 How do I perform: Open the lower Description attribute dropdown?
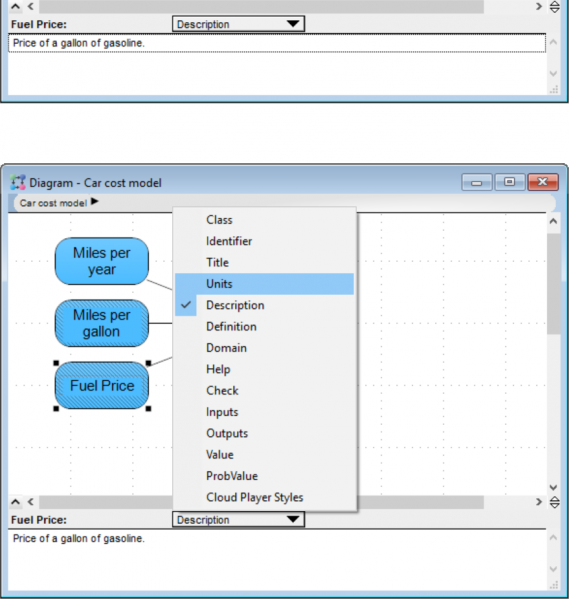pos(238,520)
